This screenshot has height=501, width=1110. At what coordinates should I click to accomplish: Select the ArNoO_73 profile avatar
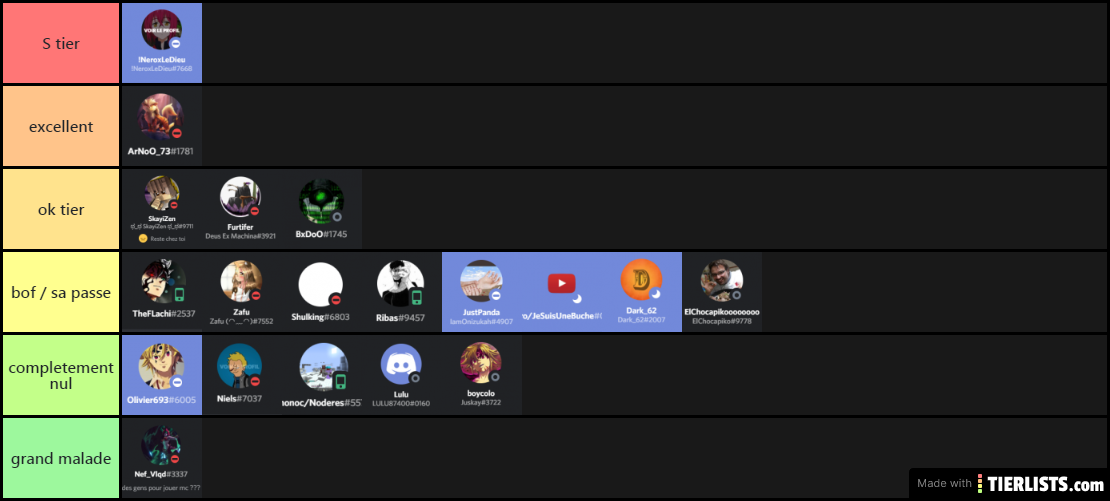(x=161, y=117)
